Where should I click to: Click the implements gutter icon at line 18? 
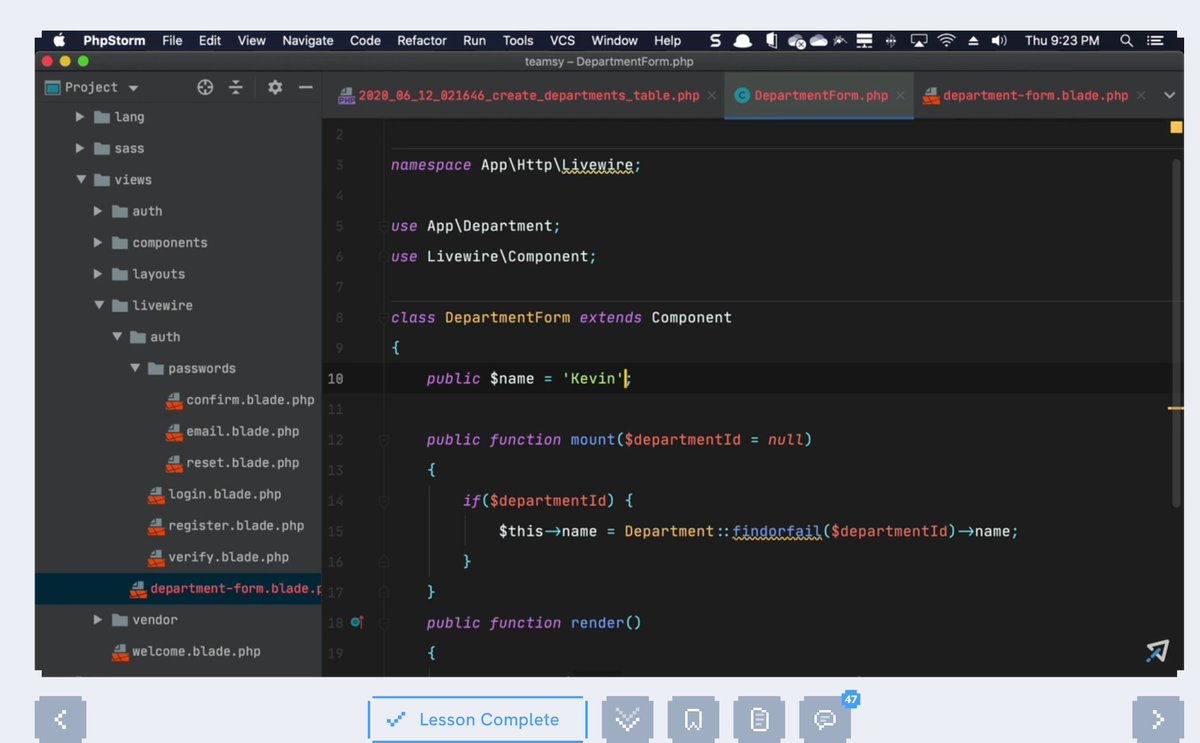click(357, 622)
